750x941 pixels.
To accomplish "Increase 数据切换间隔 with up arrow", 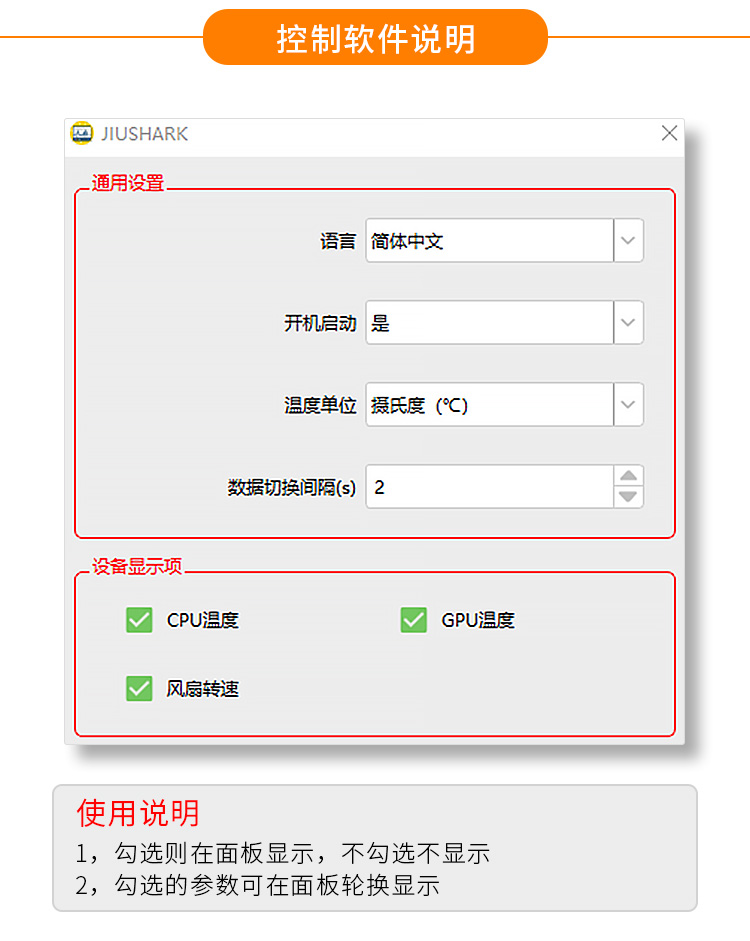I will 628,476.
